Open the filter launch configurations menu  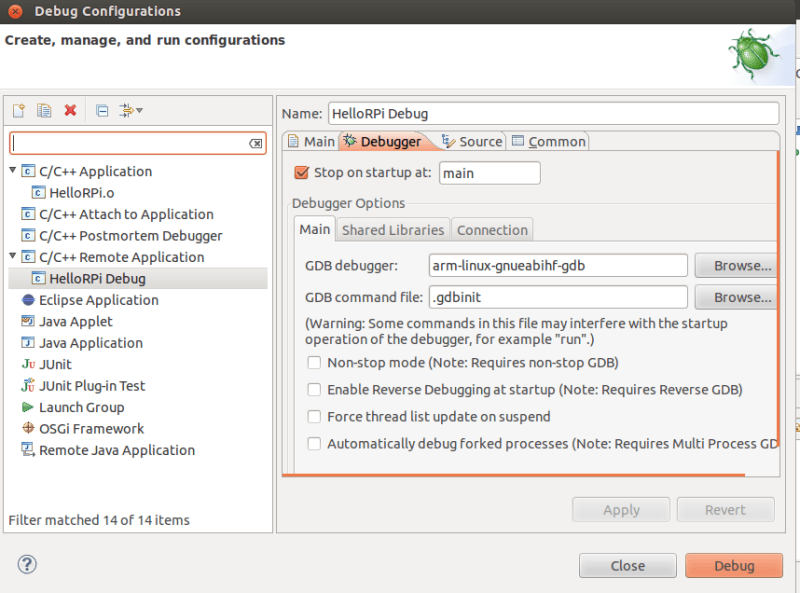(131, 110)
